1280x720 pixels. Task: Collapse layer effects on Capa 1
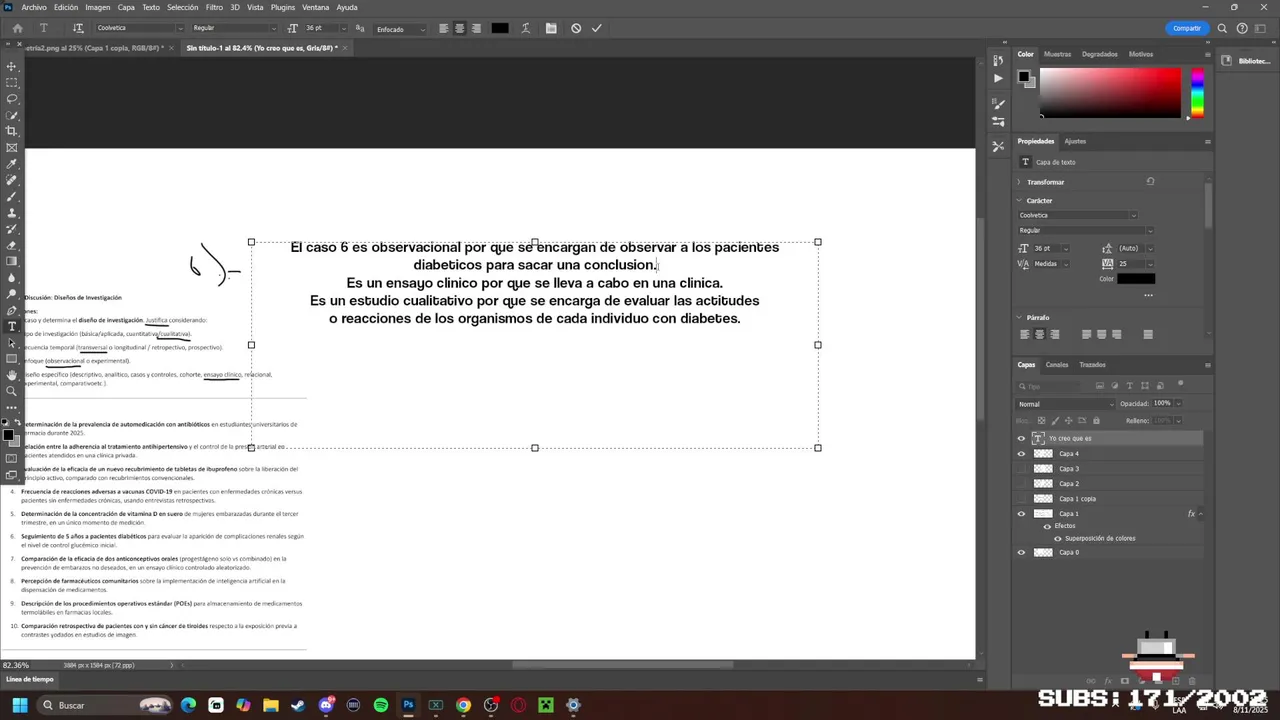tap(1200, 513)
